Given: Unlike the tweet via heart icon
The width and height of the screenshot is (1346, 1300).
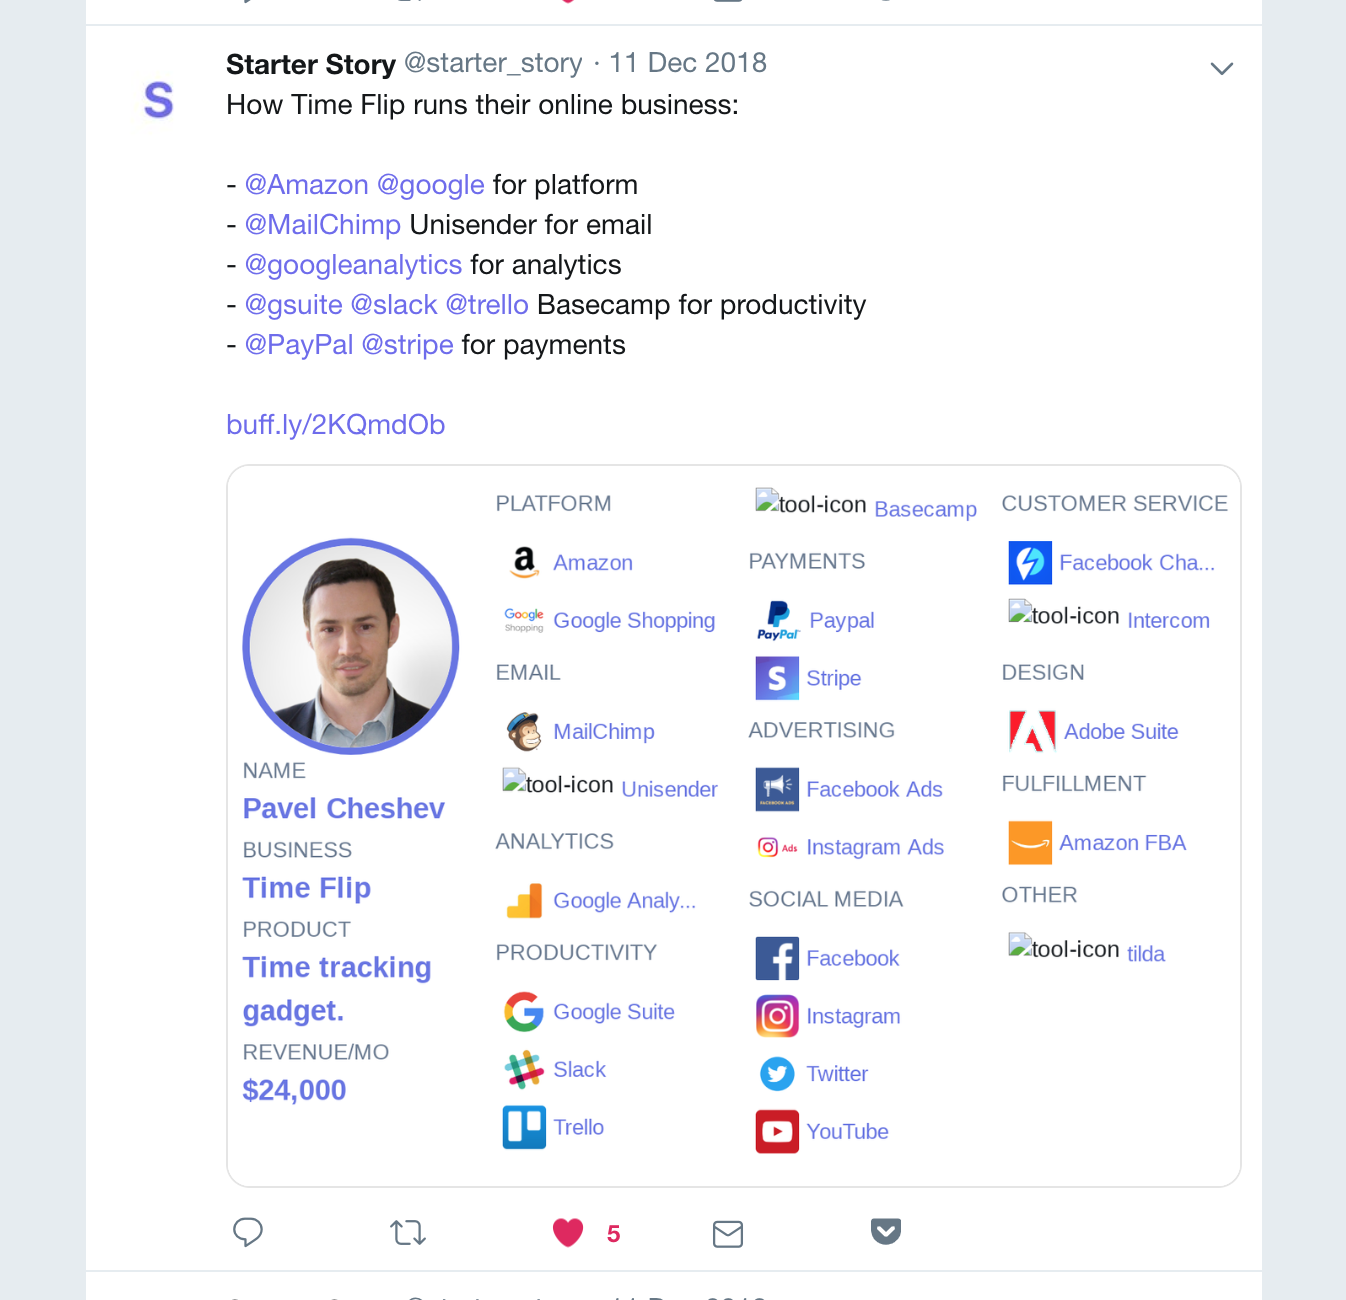Looking at the screenshot, I should 568,1233.
